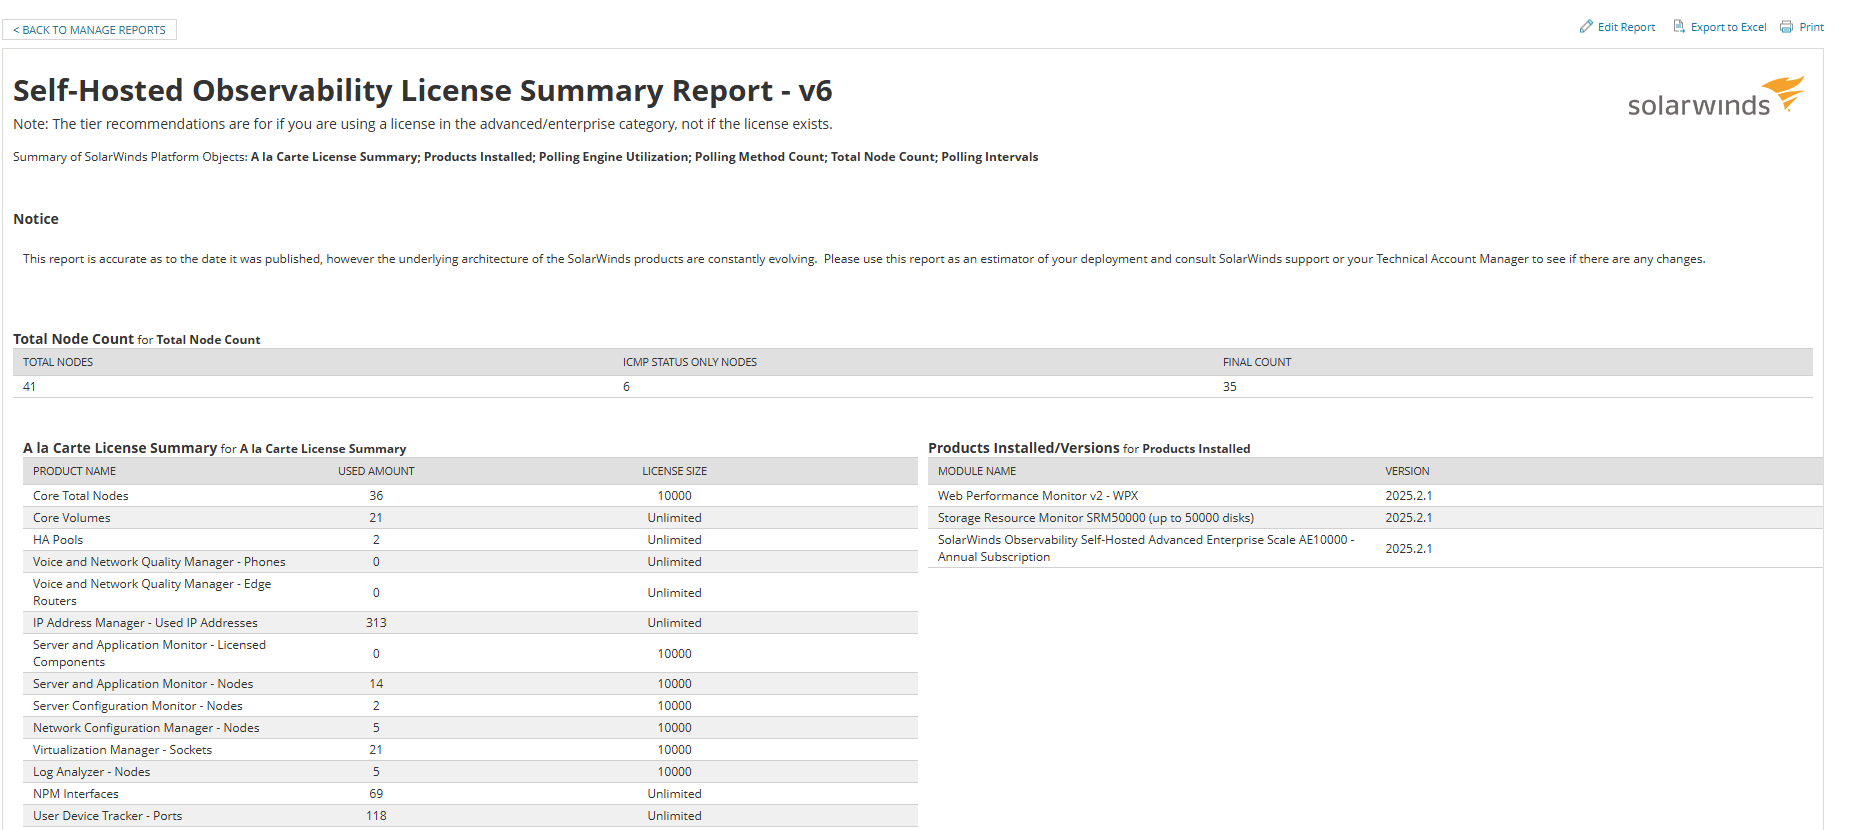Click the Export to Excel document icon
Screen dimensions: 1850x830
[1679, 26]
